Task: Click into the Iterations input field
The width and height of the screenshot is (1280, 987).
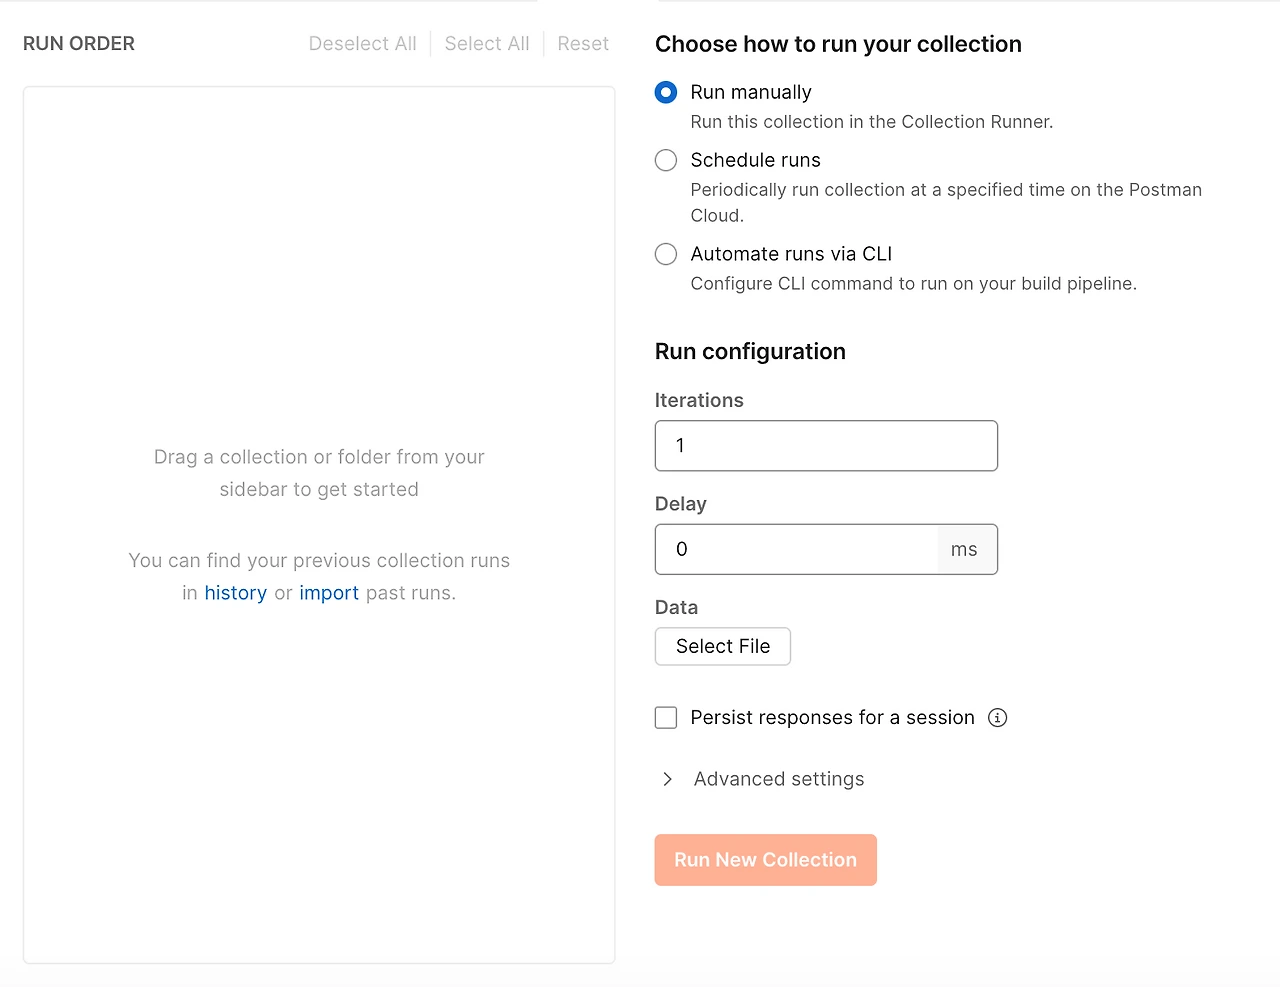Action: point(826,446)
